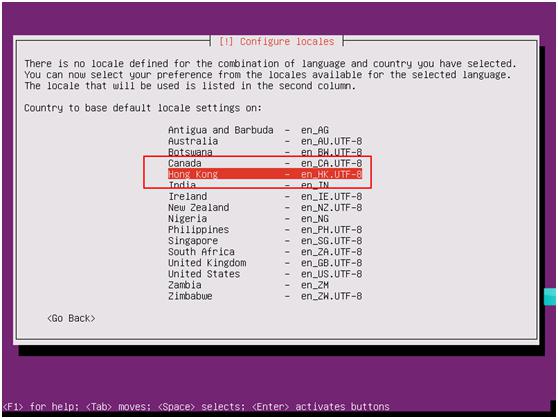Image resolution: width=558 pixels, height=419 pixels.
Task: Pick Nigeria en_NG from the list
Action: click(x=265, y=219)
